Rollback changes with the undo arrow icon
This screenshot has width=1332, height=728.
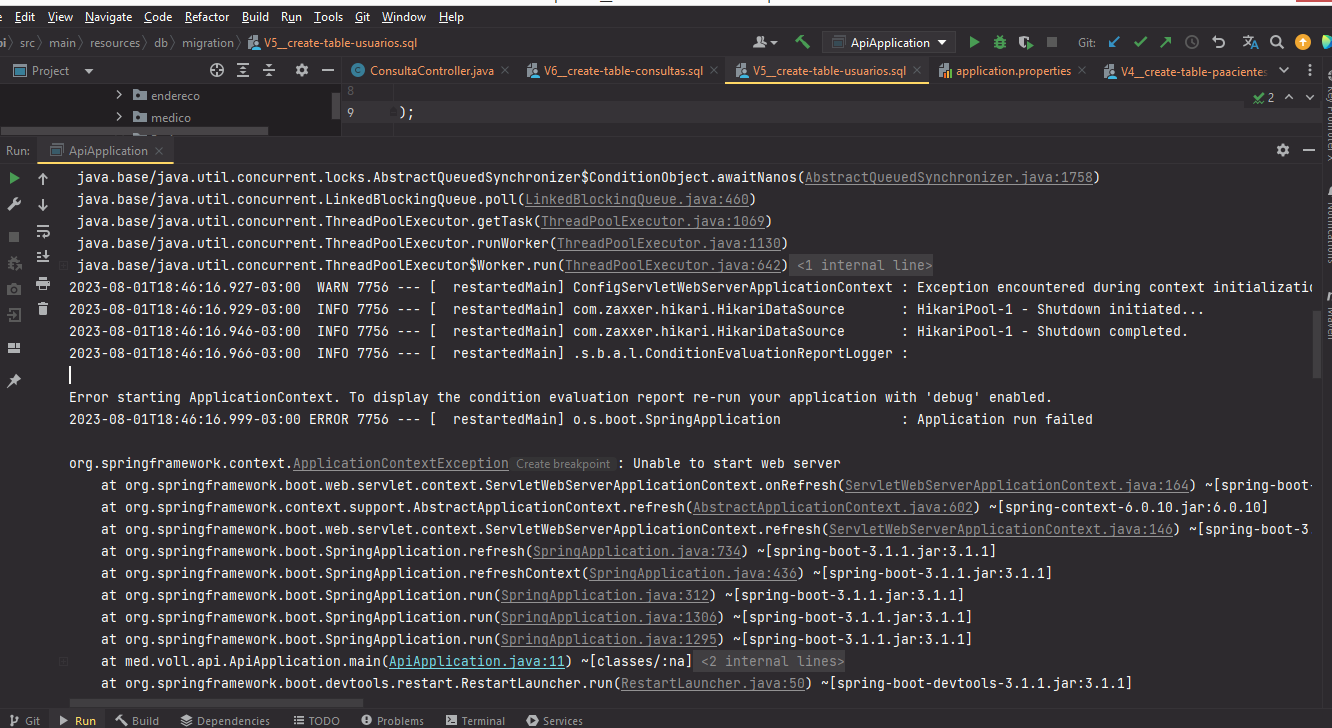coord(1218,43)
